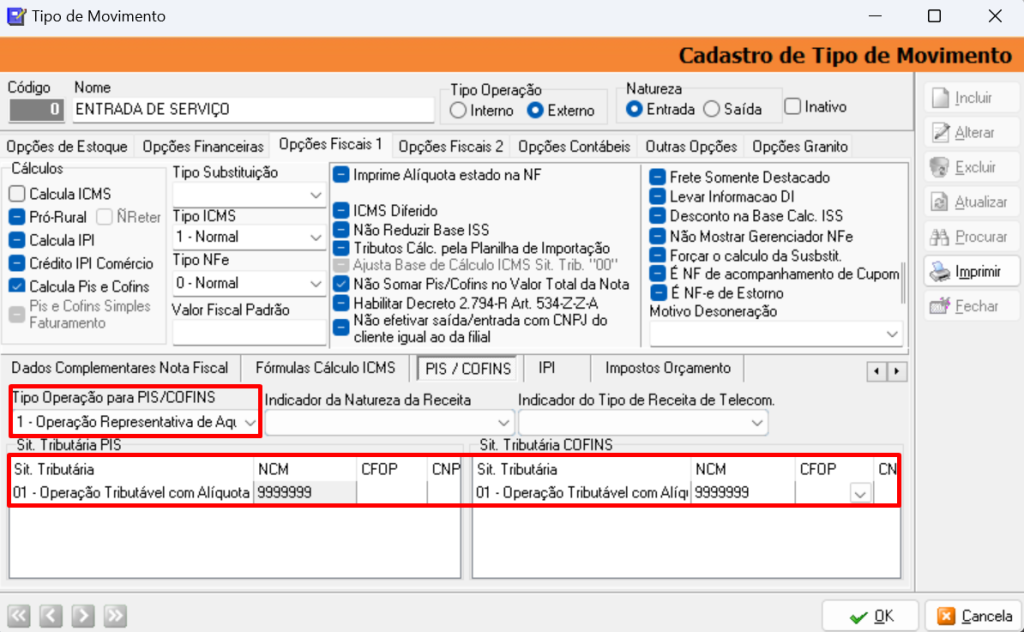Select Externo operation type
1024x632 pixels.
536,110
